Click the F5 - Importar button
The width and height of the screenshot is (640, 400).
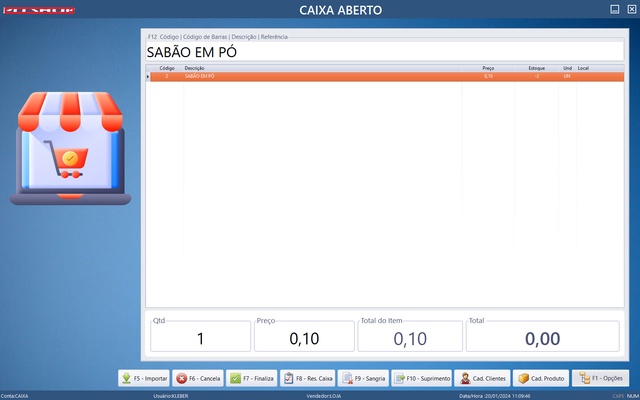pos(144,378)
